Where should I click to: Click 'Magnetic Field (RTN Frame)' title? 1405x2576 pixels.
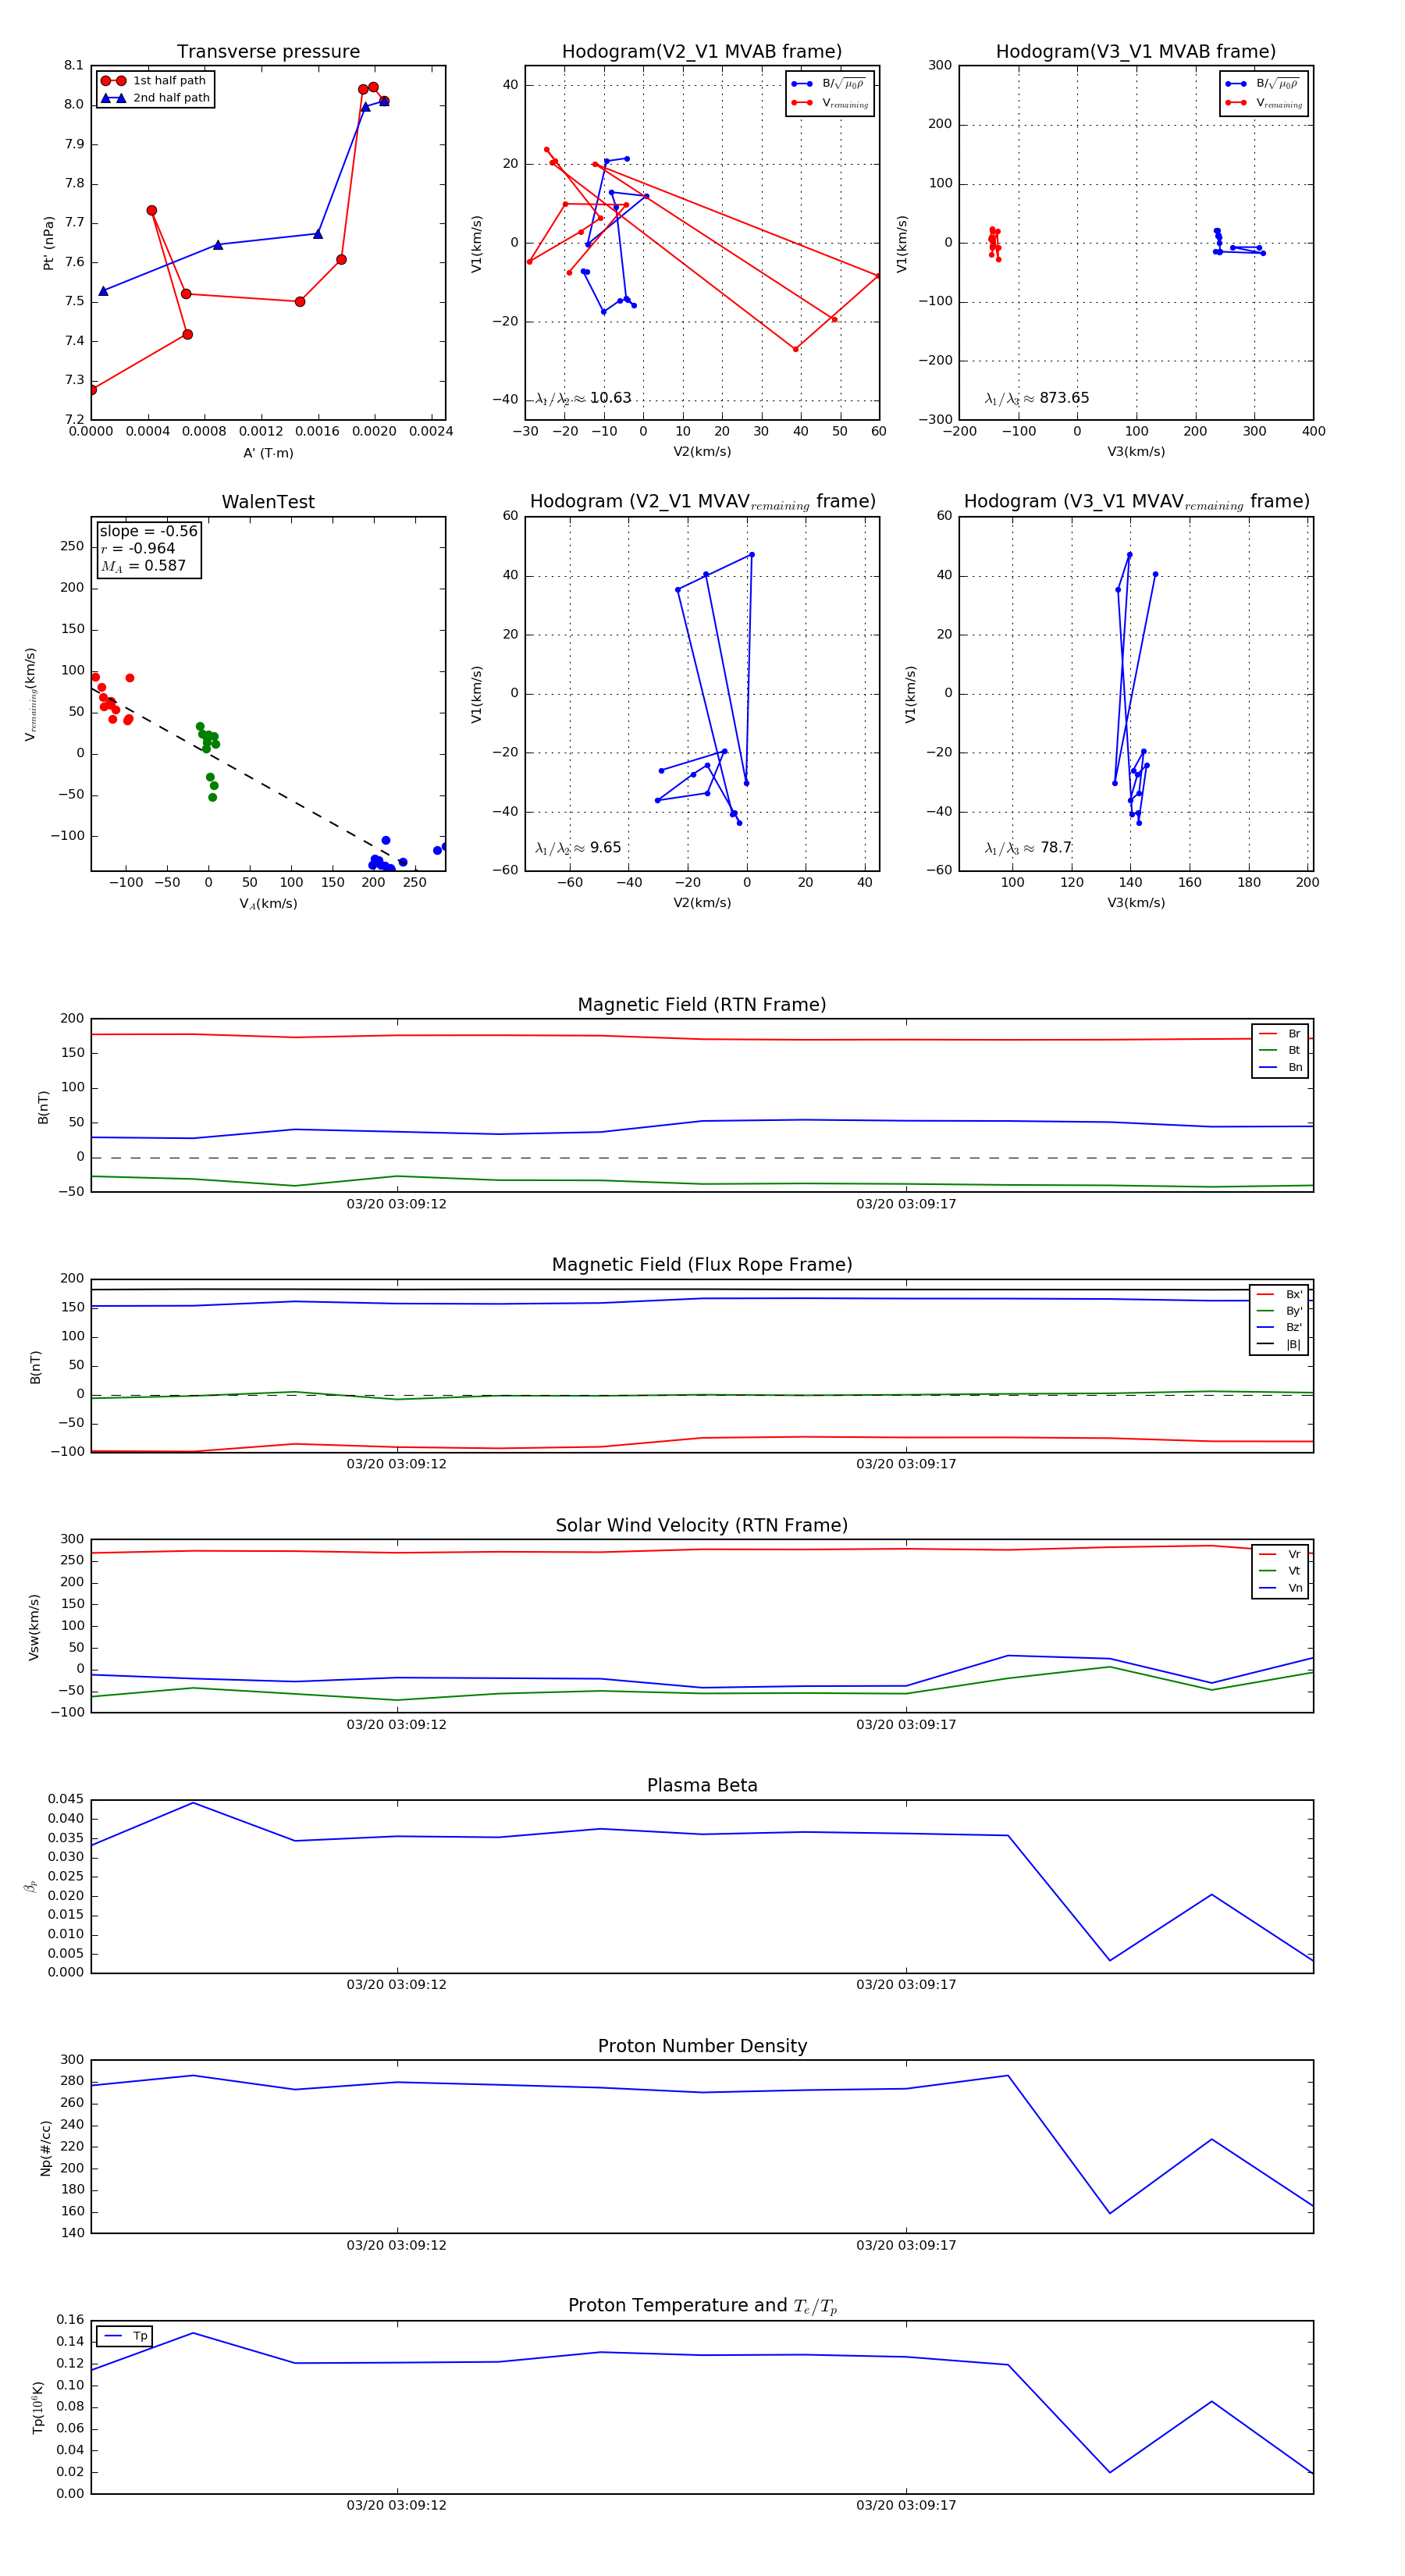pos(702,1005)
